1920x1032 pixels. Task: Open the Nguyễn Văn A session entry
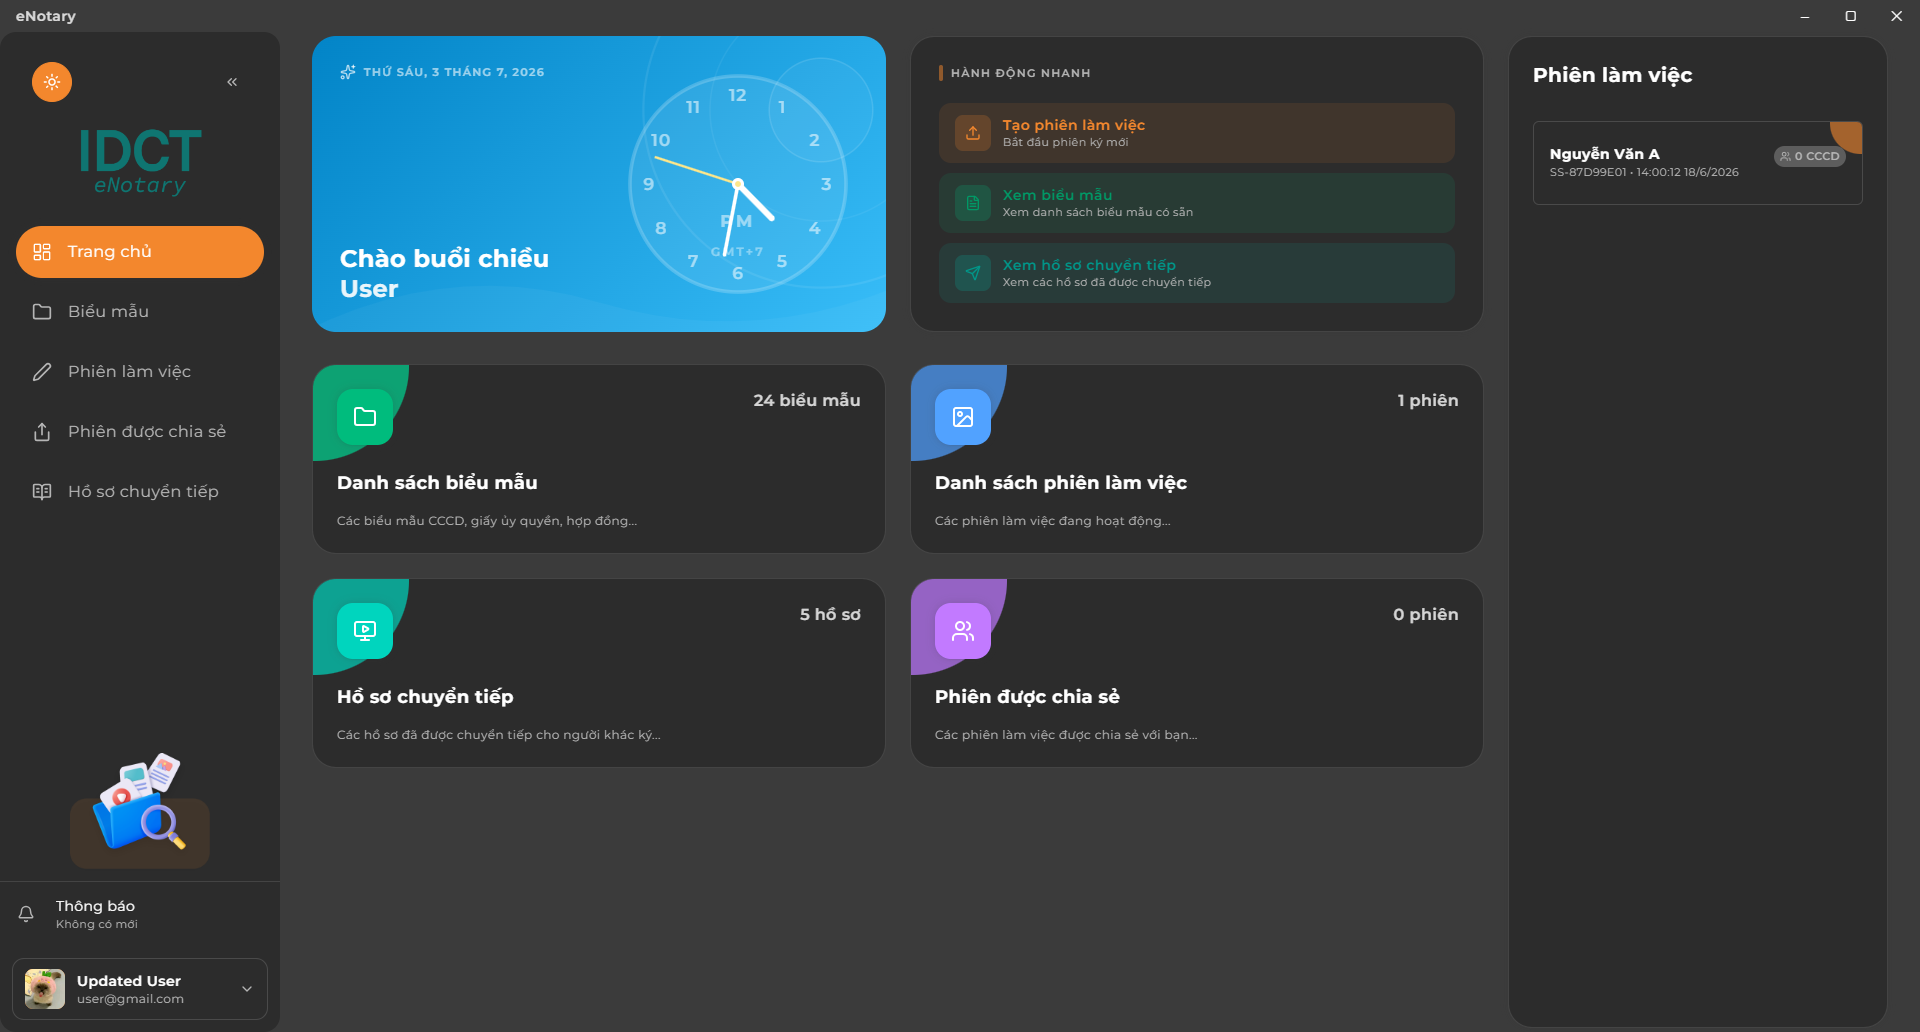pyautogui.click(x=1698, y=163)
